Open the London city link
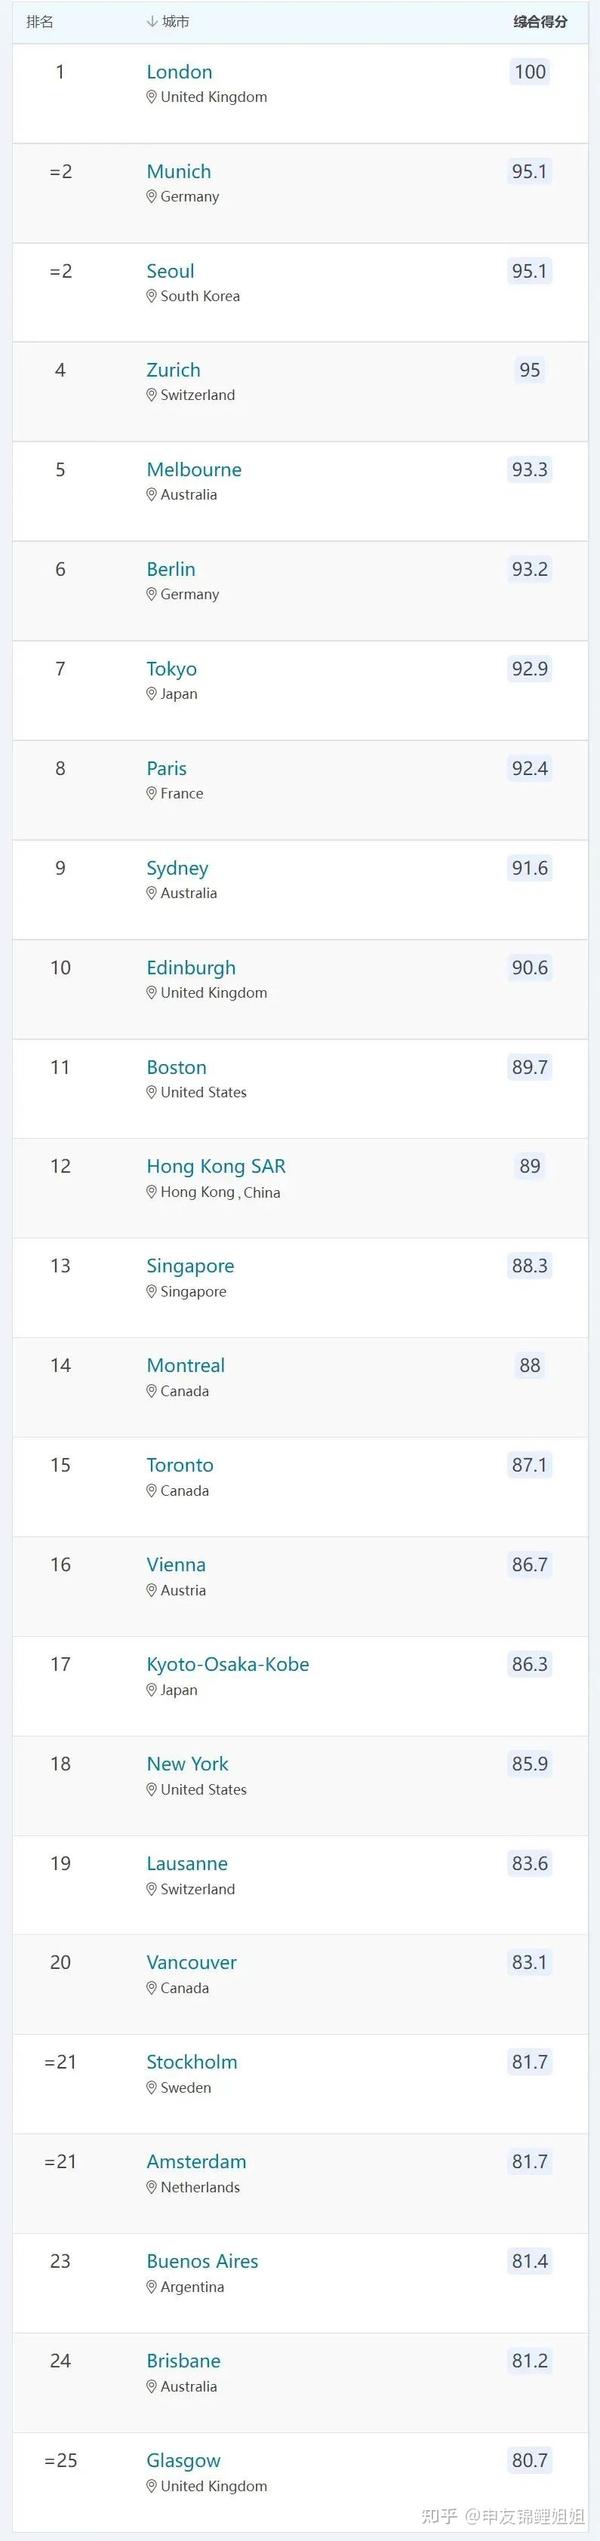 pos(179,72)
